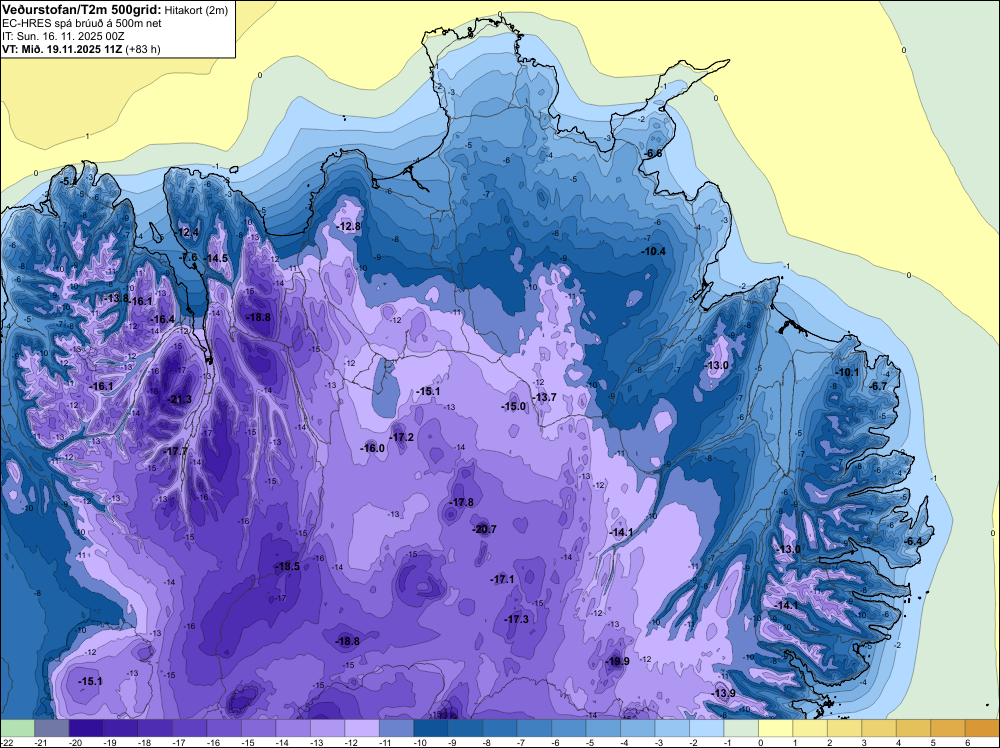Select the -17.1 temperature reading
This screenshot has height=748, width=1000.
pyautogui.click(x=502, y=580)
